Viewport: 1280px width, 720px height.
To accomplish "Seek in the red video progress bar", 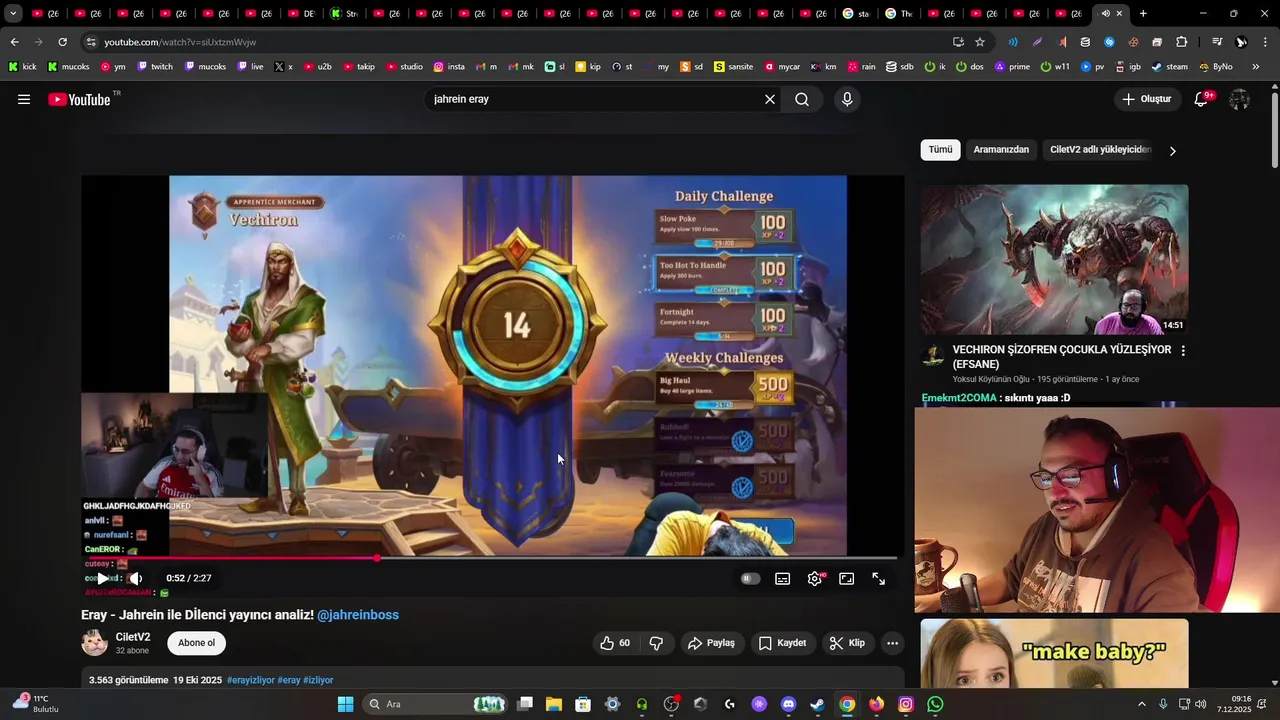I will click(x=493, y=558).
